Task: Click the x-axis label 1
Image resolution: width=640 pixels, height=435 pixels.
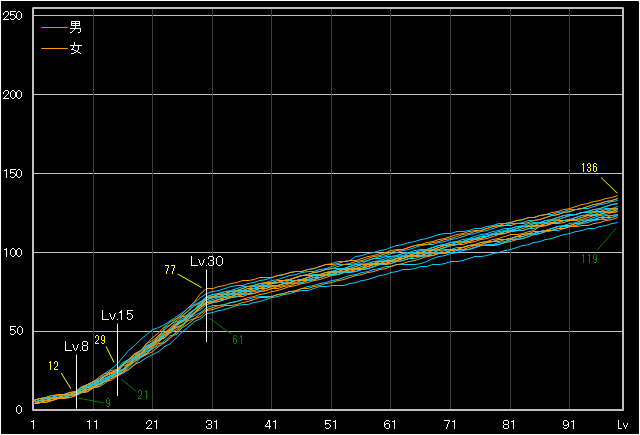Action: tap(33, 425)
